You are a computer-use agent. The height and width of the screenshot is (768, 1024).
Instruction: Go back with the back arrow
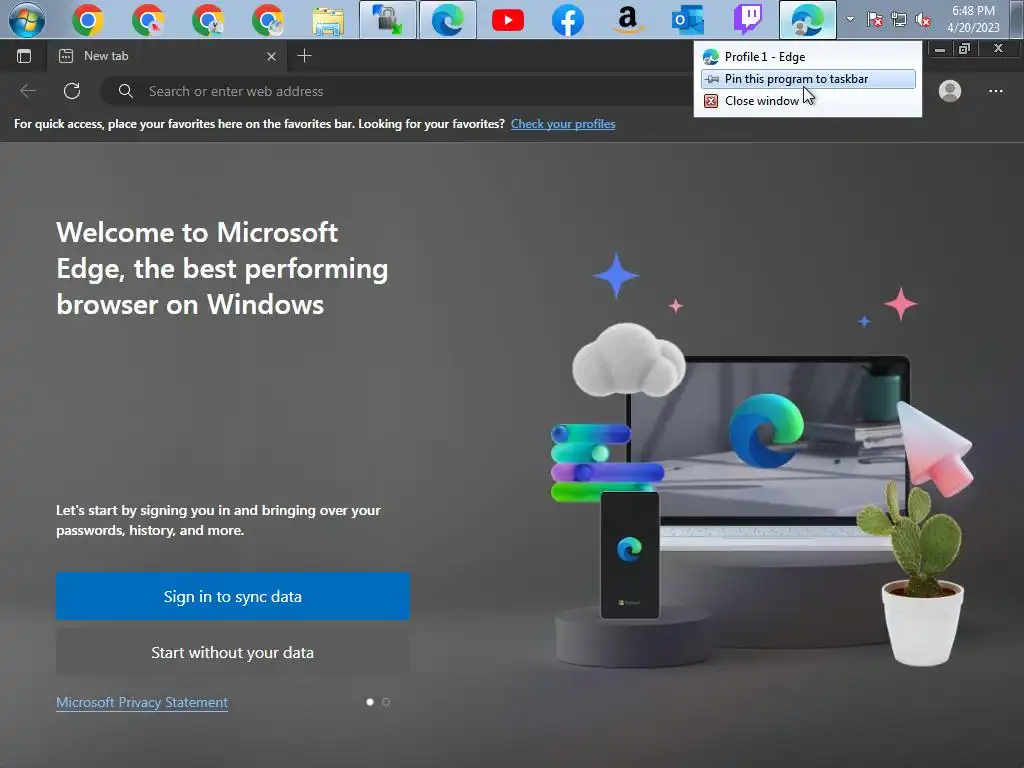click(x=27, y=91)
